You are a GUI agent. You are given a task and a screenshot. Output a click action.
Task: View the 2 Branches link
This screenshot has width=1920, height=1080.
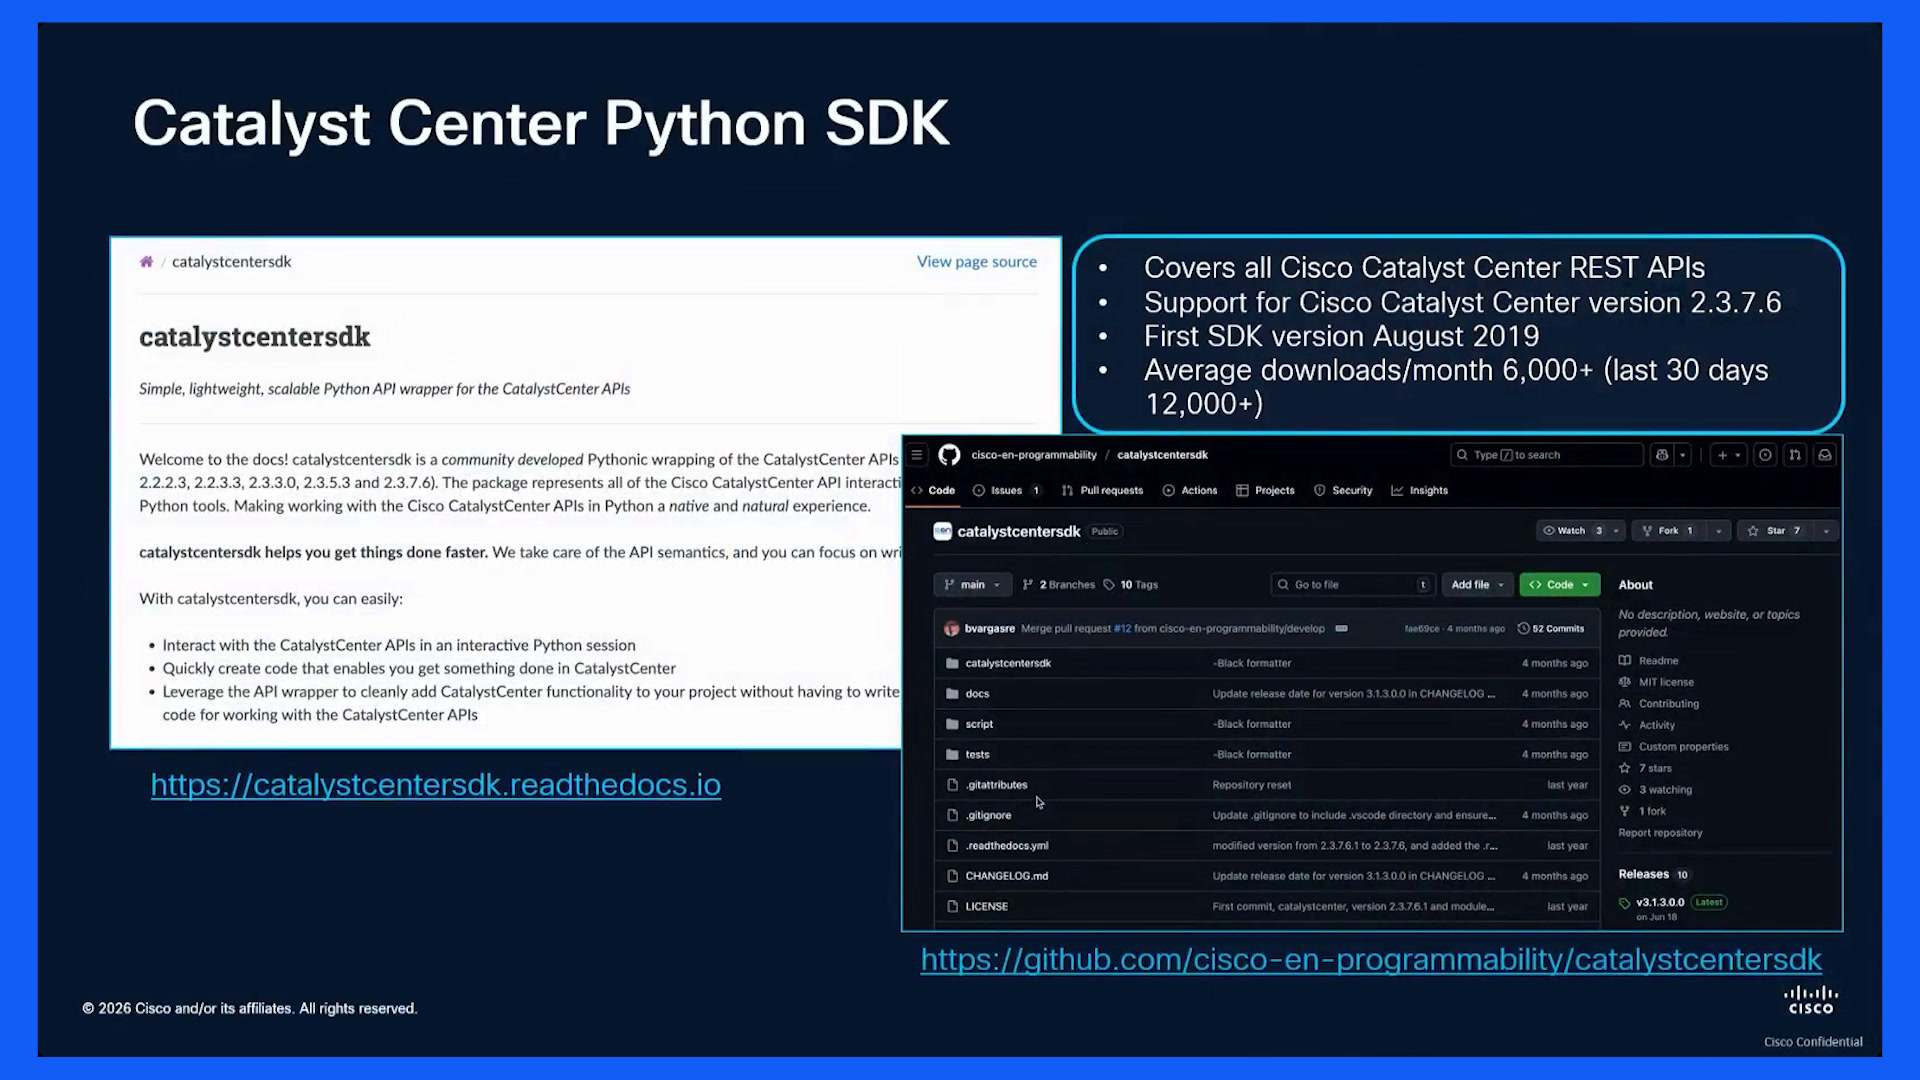click(1058, 585)
